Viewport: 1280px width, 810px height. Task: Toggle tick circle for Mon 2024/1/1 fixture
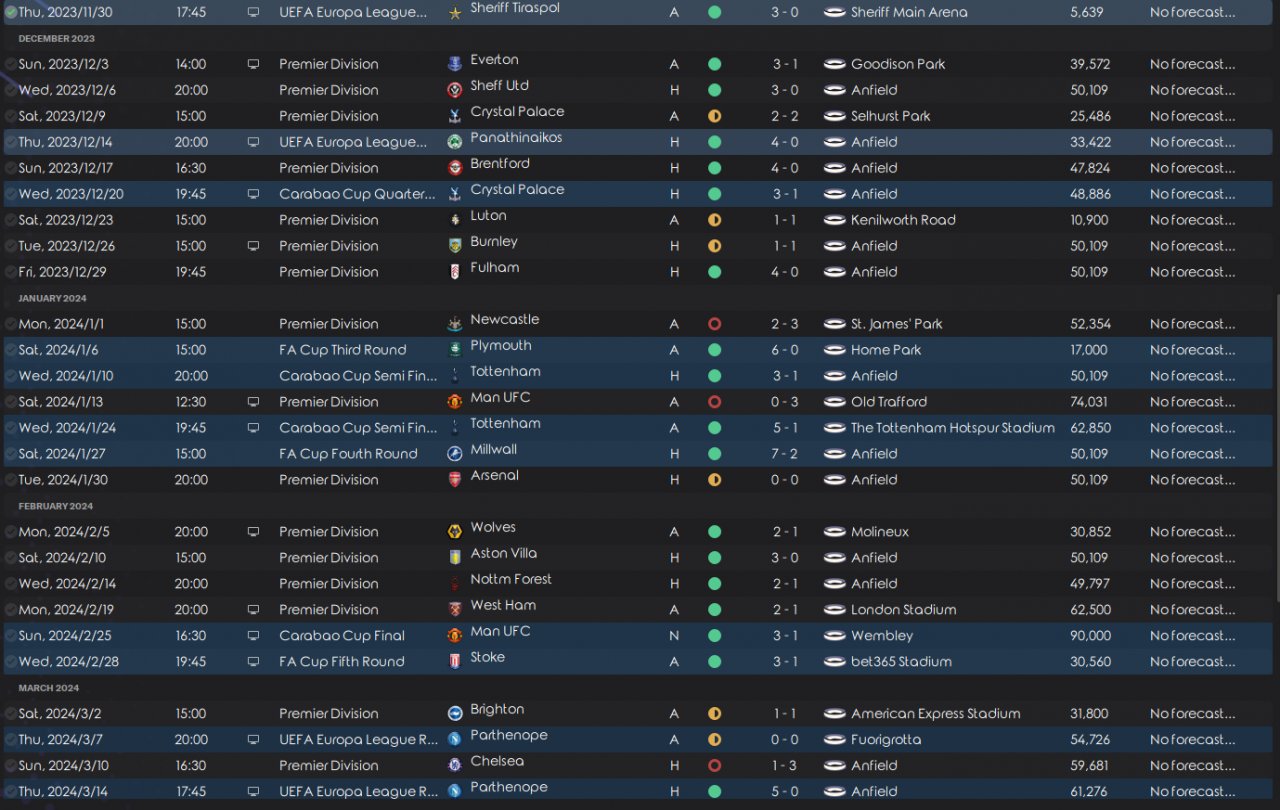10,324
